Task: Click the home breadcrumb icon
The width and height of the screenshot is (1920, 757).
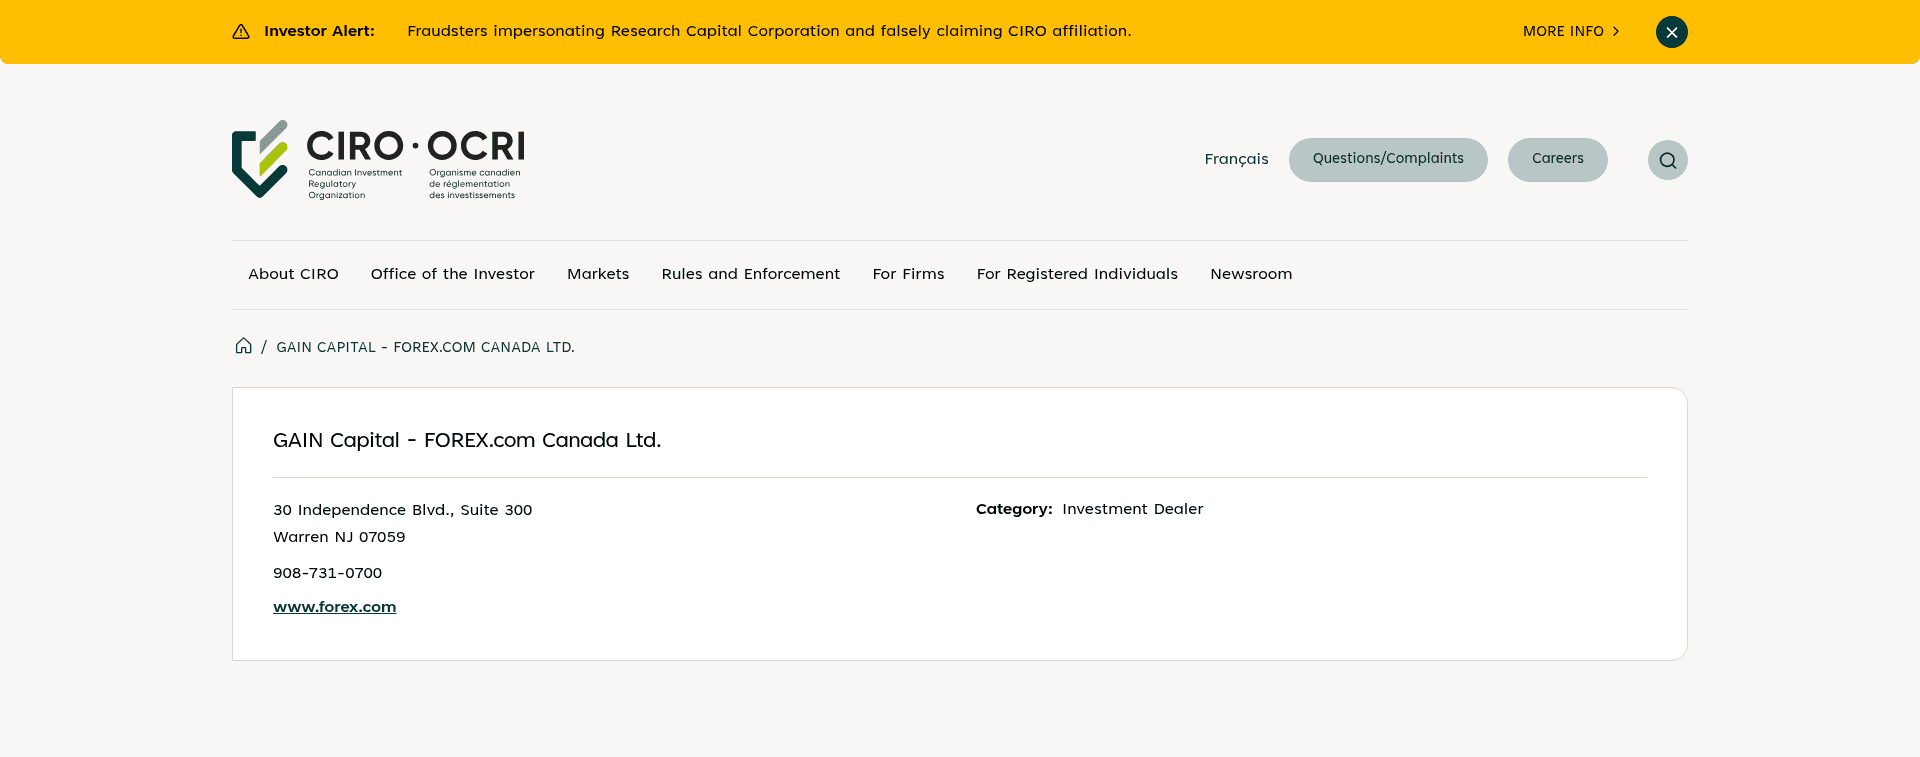Action: (x=243, y=346)
